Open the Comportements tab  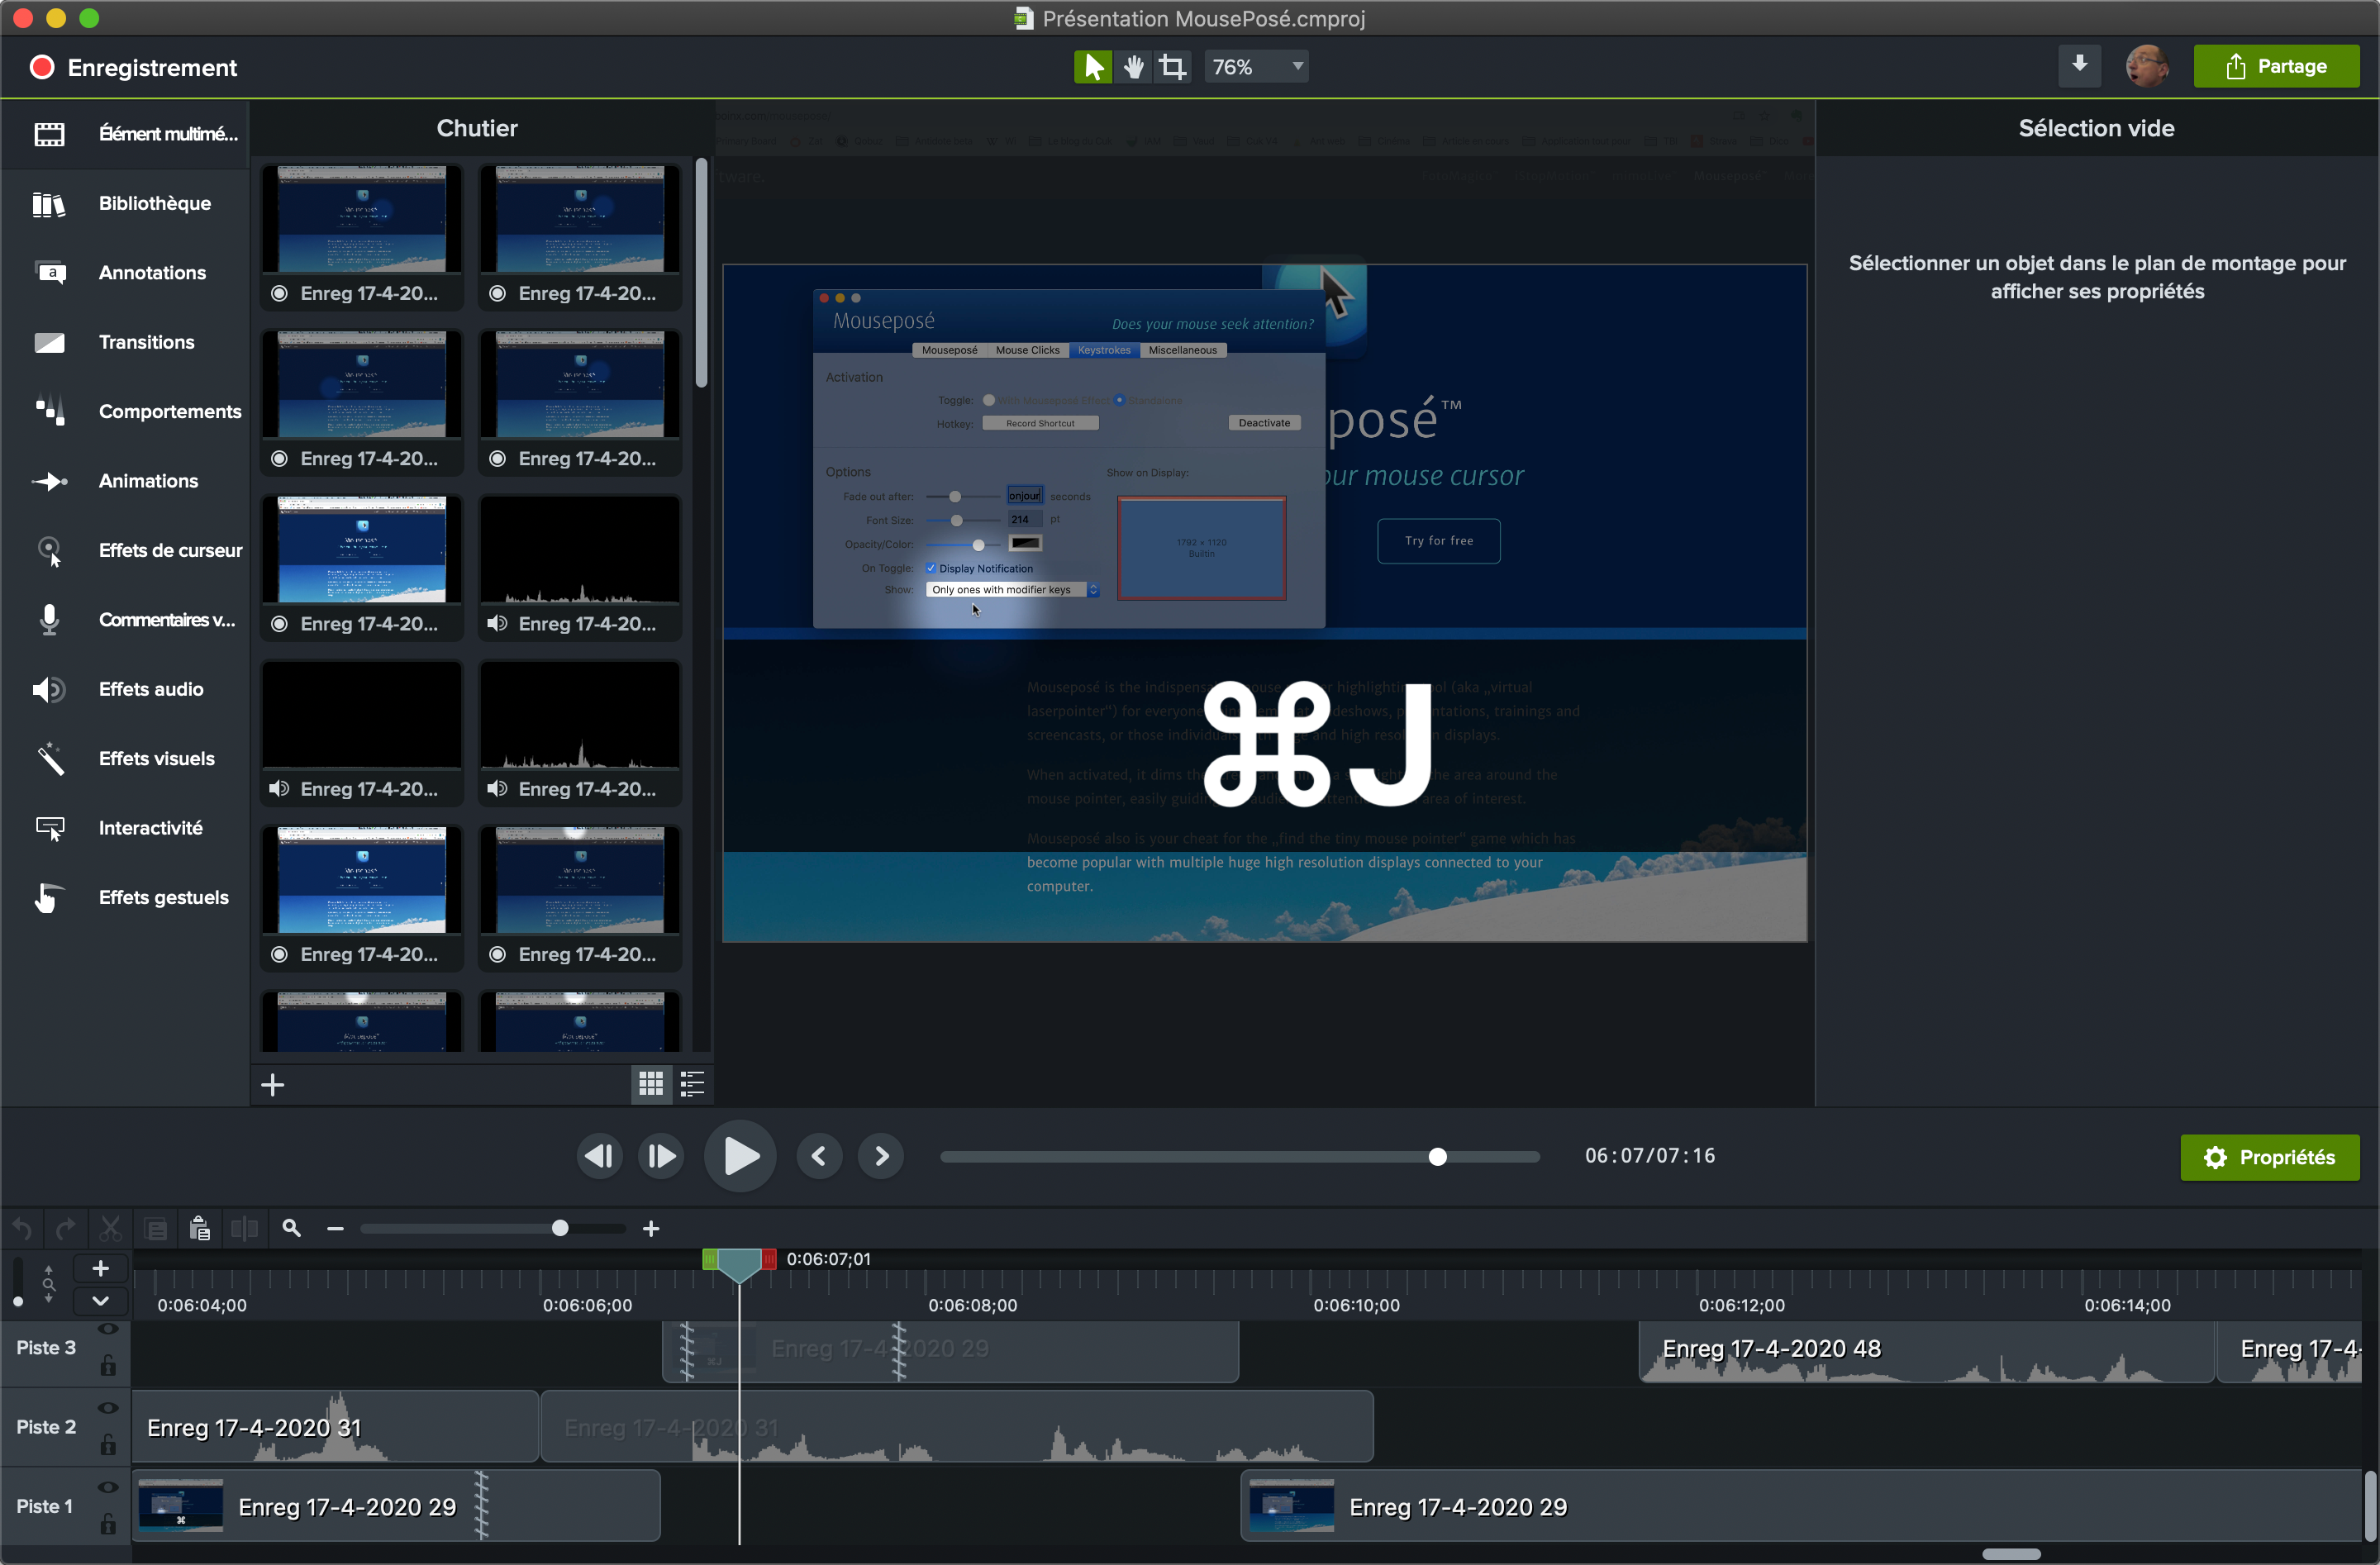pyautogui.click(x=125, y=411)
